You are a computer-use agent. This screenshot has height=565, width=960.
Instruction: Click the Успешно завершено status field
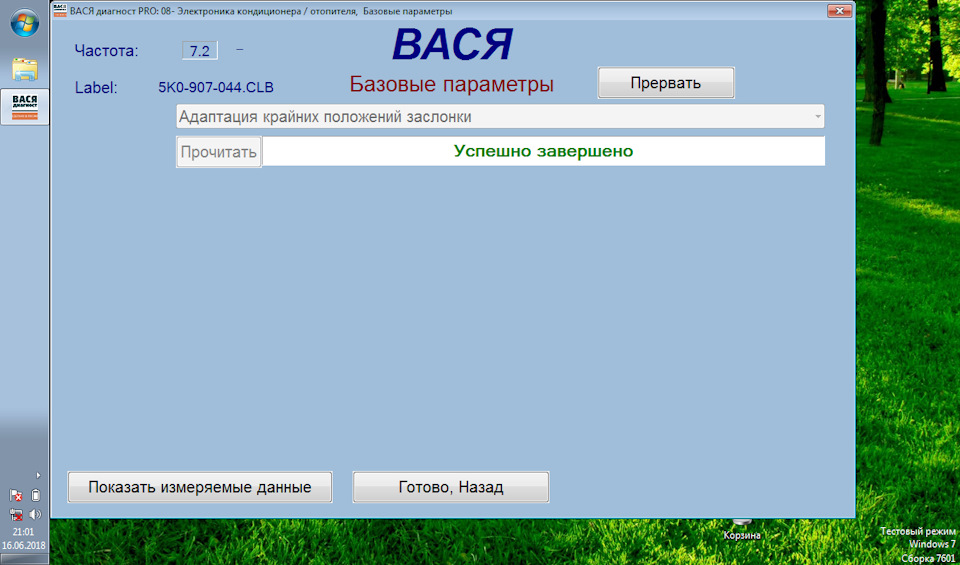[544, 151]
